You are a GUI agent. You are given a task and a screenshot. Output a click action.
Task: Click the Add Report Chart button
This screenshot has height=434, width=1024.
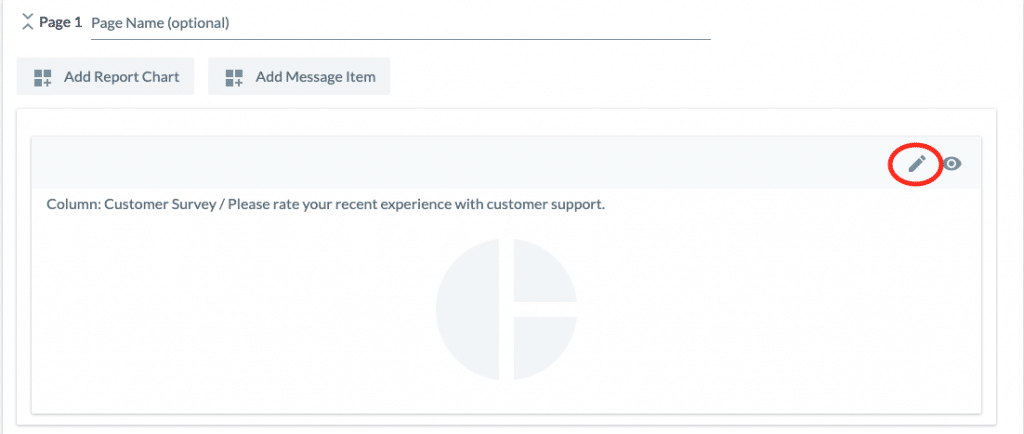105,77
